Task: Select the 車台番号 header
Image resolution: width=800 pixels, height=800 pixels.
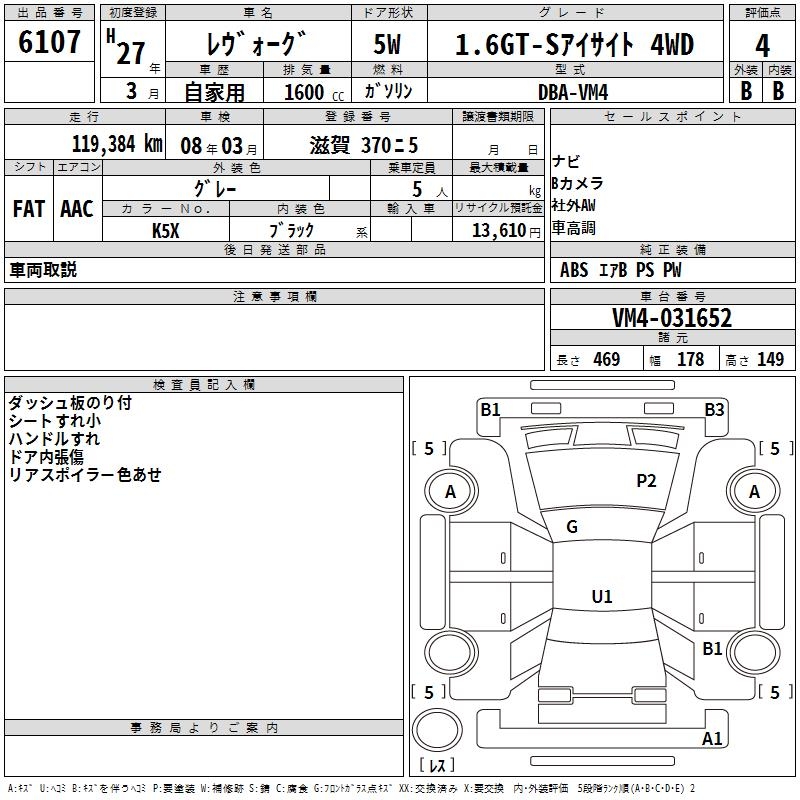Action: 672,296
